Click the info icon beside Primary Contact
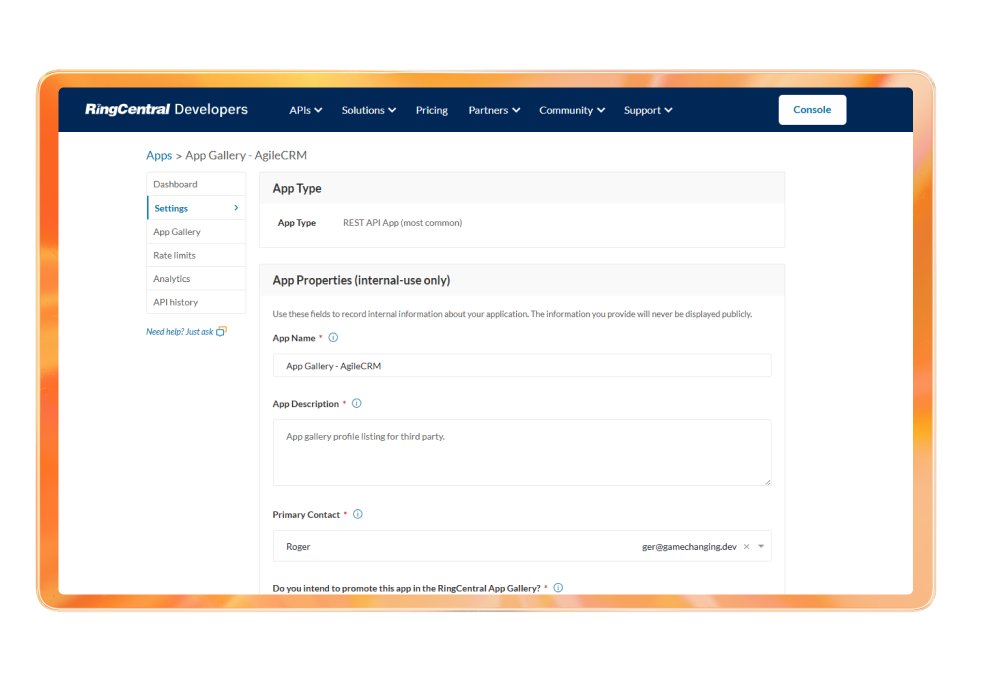 (357, 514)
